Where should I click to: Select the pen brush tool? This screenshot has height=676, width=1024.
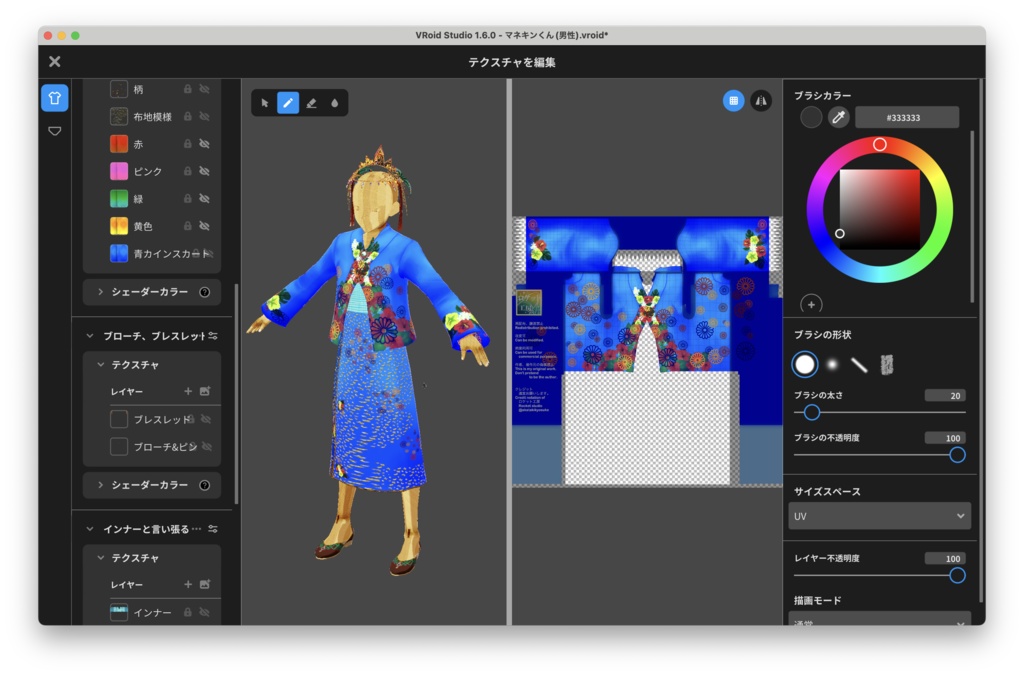288,103
